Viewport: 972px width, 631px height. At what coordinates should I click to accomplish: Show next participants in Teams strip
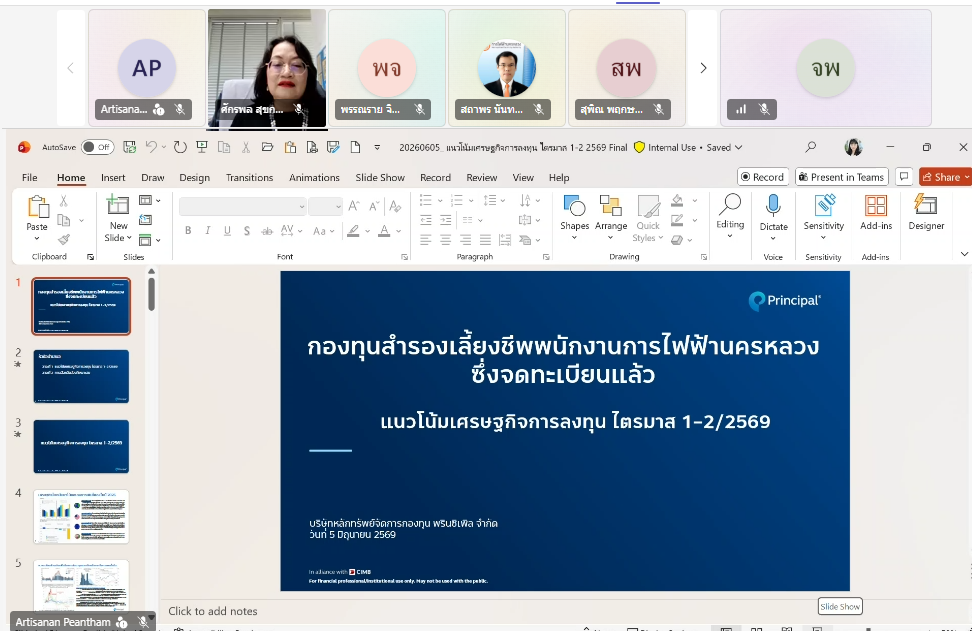[703, 68]
